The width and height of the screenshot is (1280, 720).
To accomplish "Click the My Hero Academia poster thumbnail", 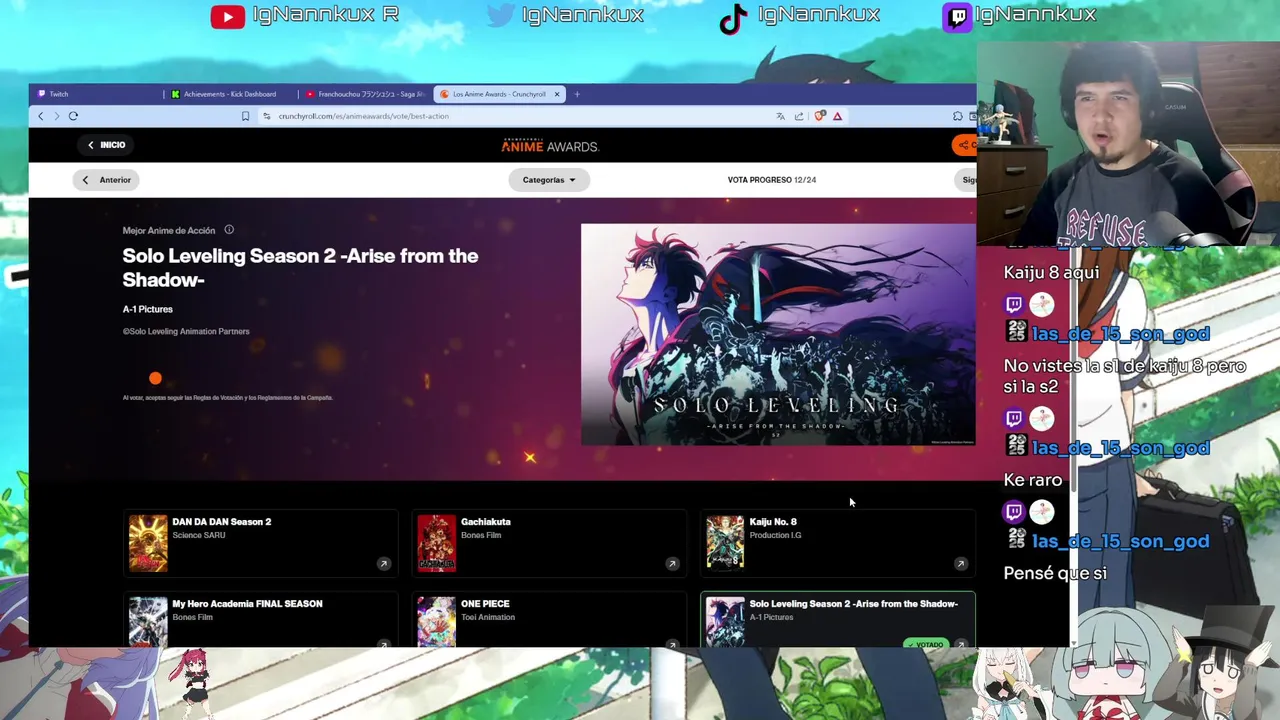I will coord(148,622).
